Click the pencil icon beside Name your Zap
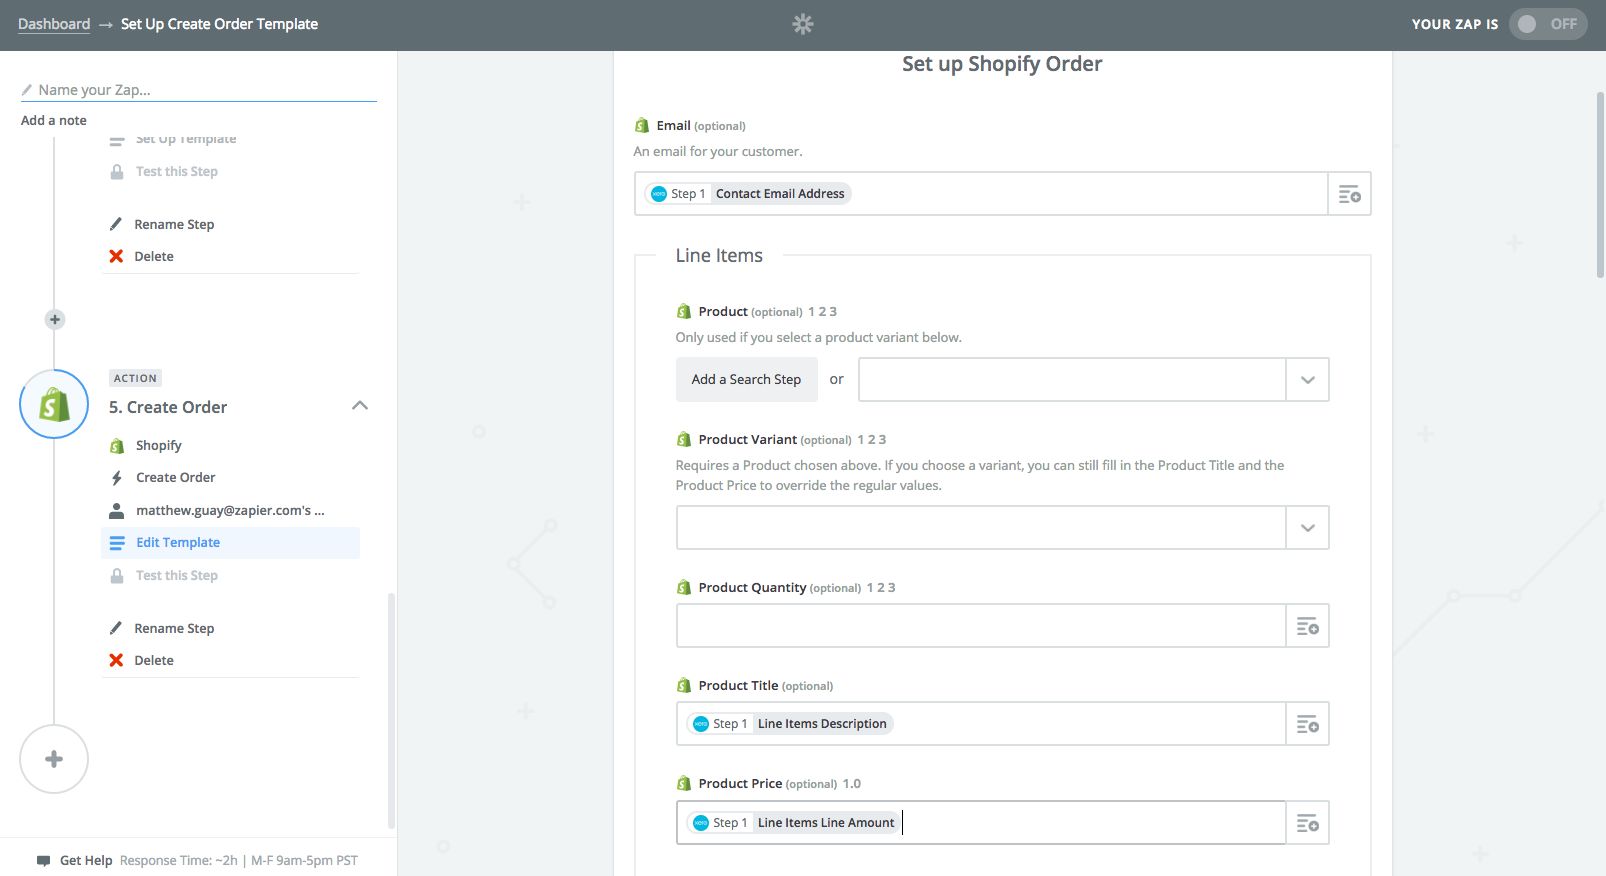This screenshot has width=1606, height=876. (x=27, y=90)
